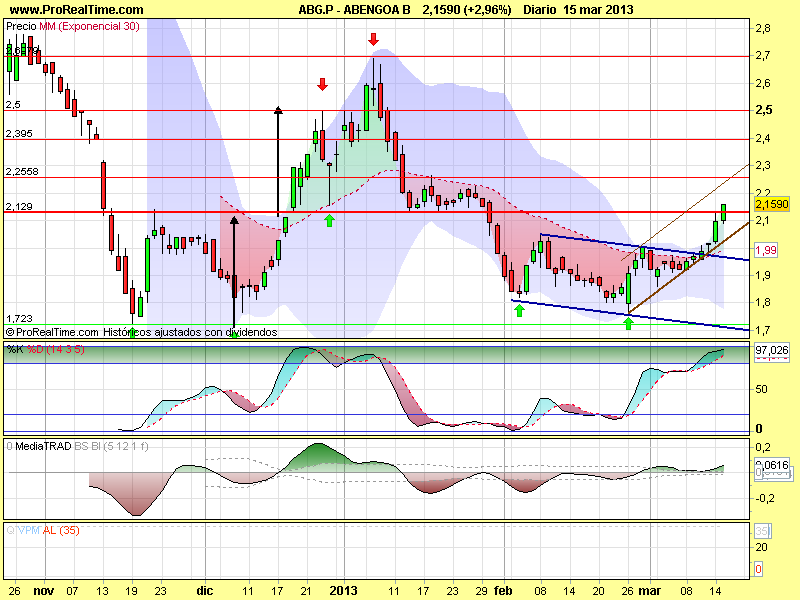Click the VPM indicator label
This screenshot has width=800, height=600.
(x=29, y=531)
